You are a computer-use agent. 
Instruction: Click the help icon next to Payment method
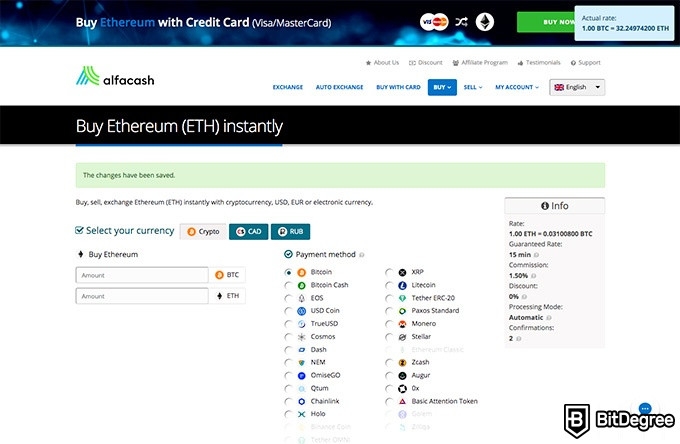[x=362, y=255]
